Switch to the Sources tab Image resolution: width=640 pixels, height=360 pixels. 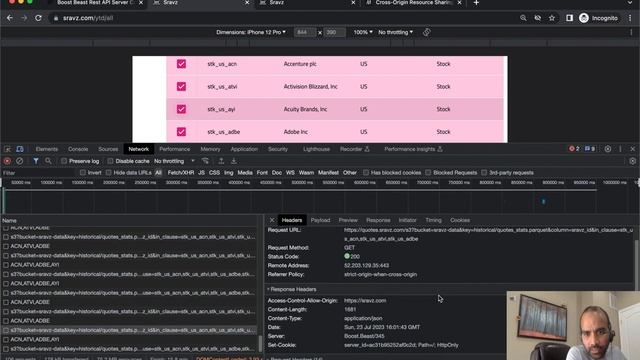click(108, 149)
